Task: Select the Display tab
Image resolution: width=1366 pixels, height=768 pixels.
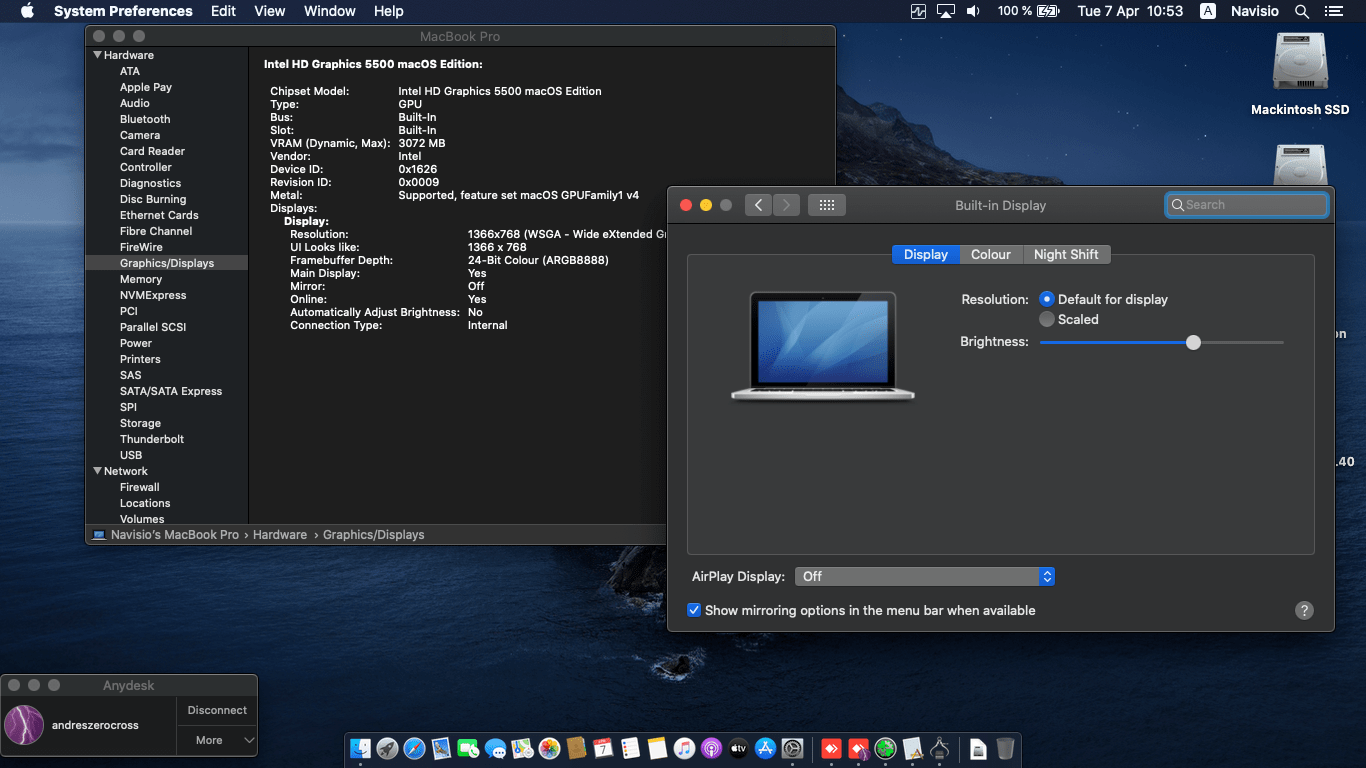Action: (926, 254)
